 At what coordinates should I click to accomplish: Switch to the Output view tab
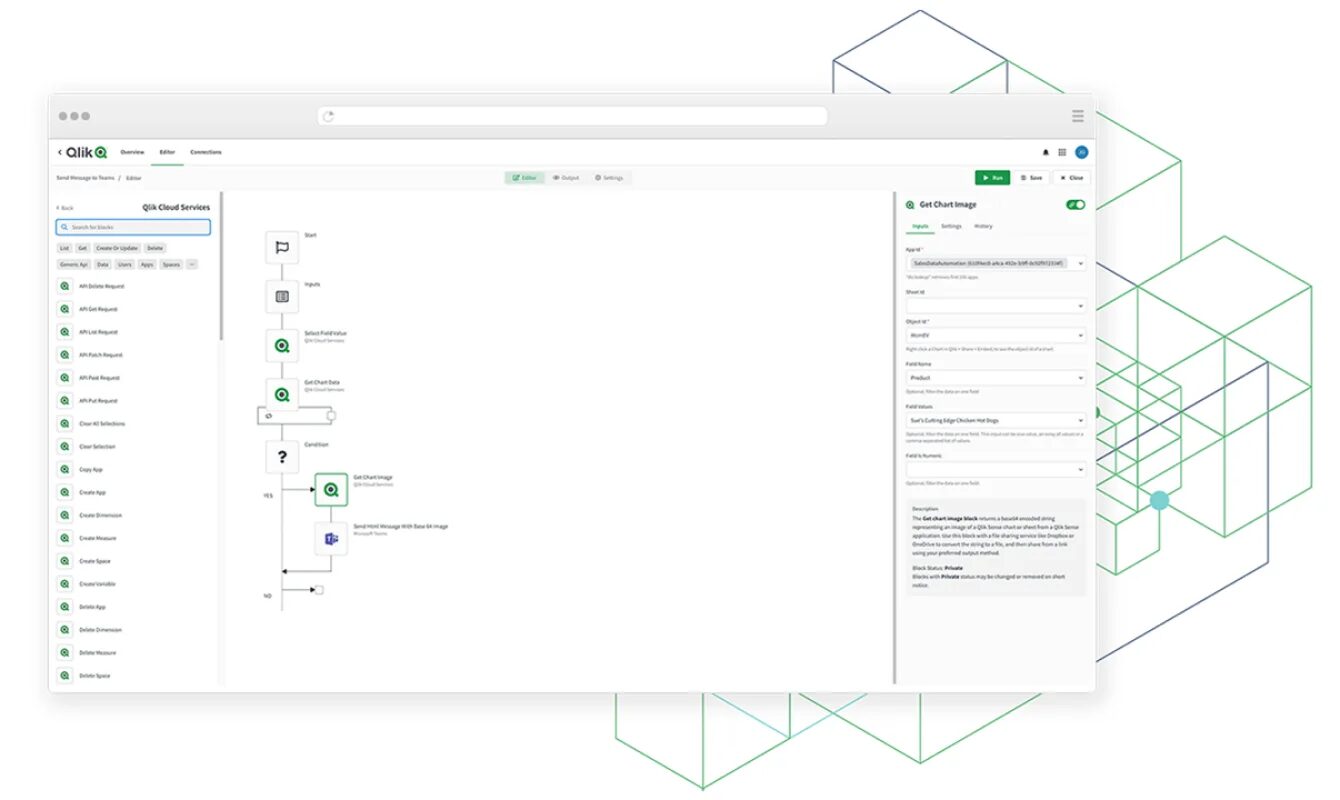(566, 178)
